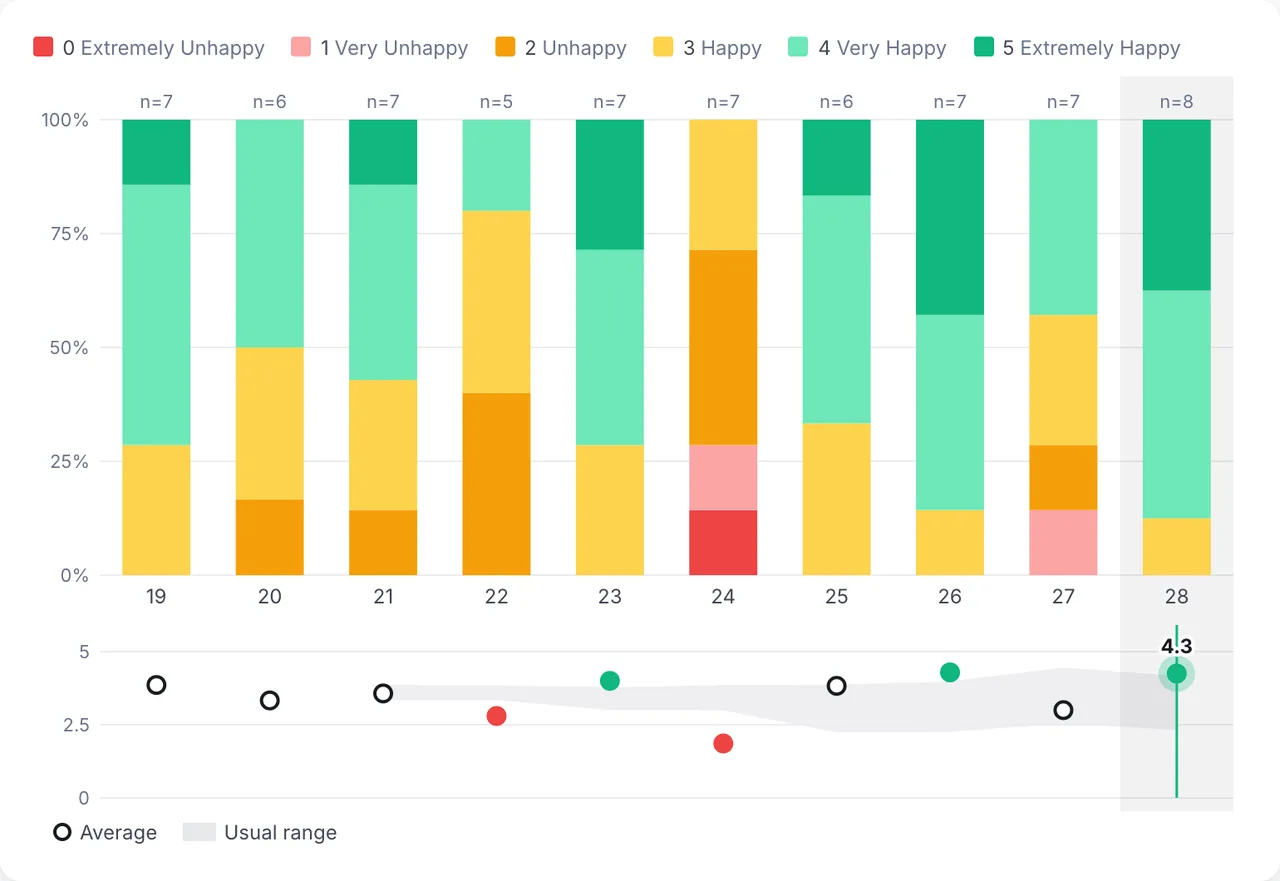Click the pink segment in bar 27
This screenshot has width=1280, height=881.
click(1063, 543)
